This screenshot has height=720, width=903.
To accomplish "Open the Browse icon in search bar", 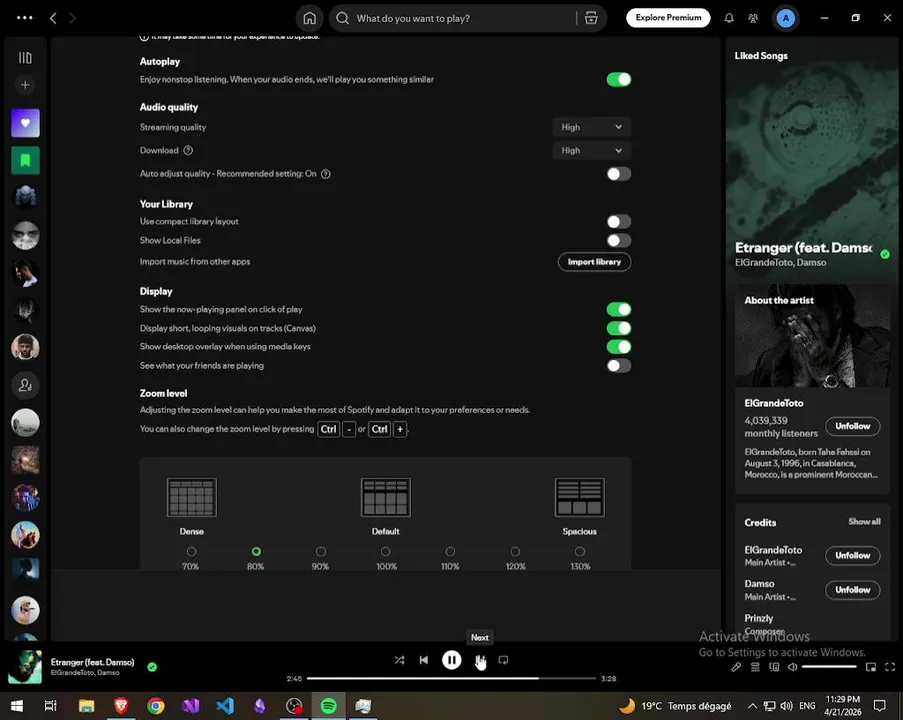I will (591, 18).
